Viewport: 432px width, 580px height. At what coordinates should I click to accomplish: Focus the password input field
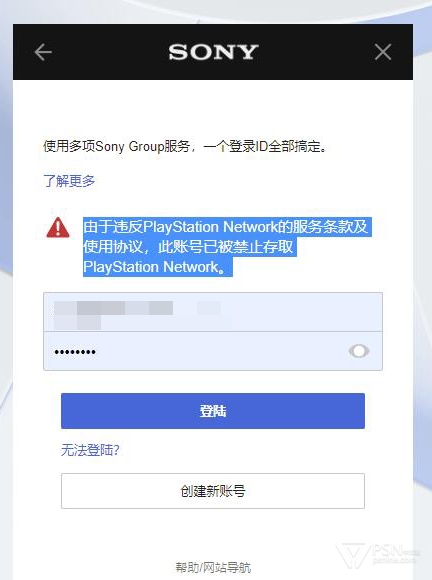213,351
